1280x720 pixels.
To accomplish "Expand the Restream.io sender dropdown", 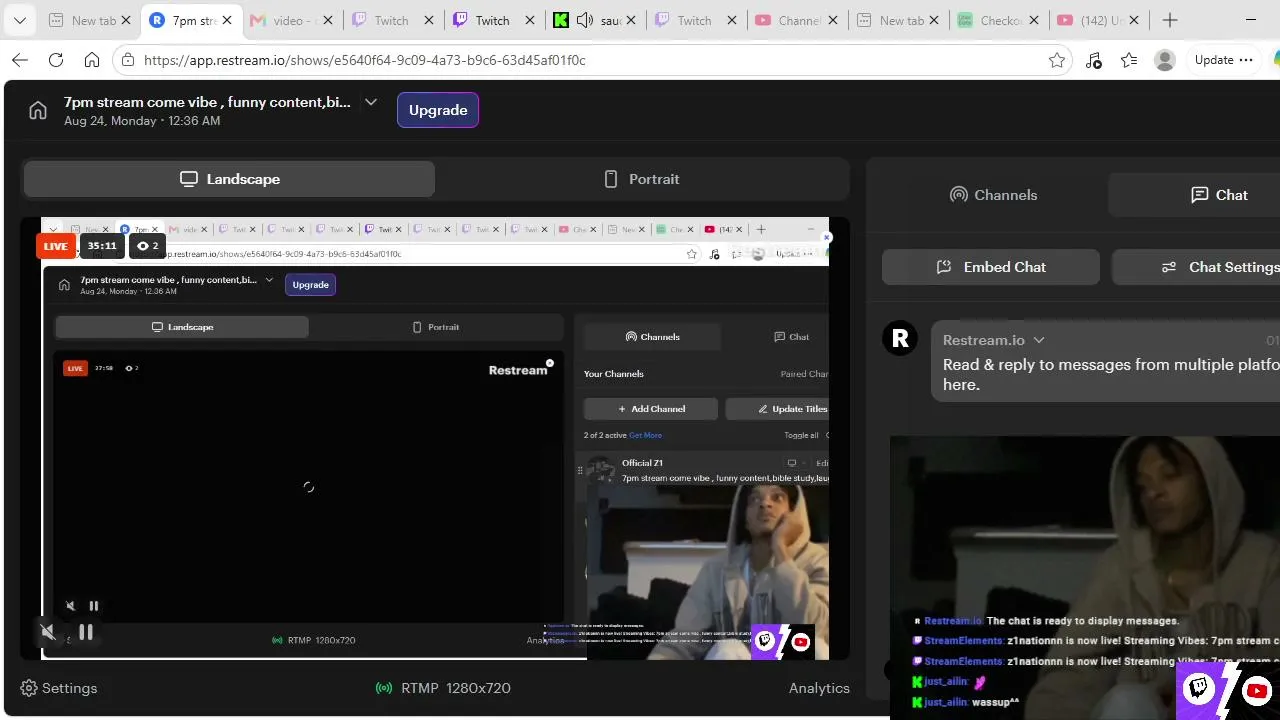I will pos(1039,340).
